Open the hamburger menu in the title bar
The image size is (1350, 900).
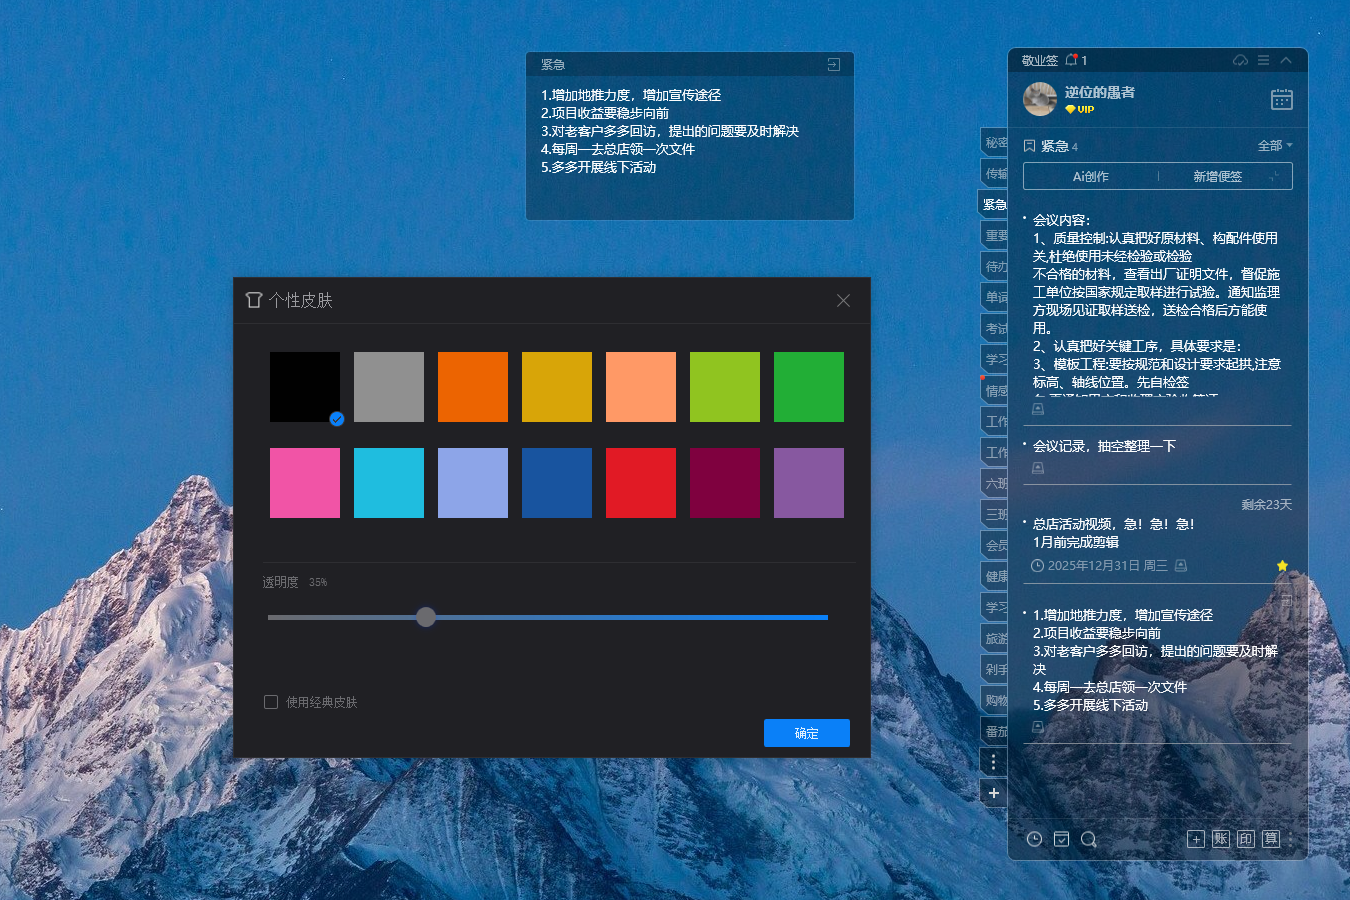[1263, 60]
